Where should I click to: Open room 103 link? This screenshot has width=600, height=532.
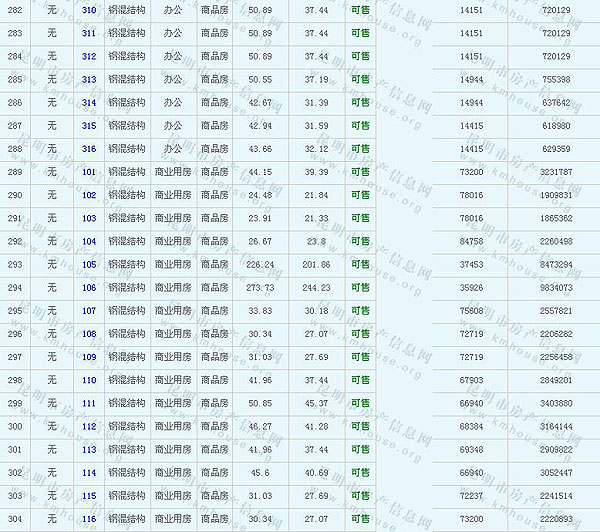pyautogui.click(x=89, y=218)
